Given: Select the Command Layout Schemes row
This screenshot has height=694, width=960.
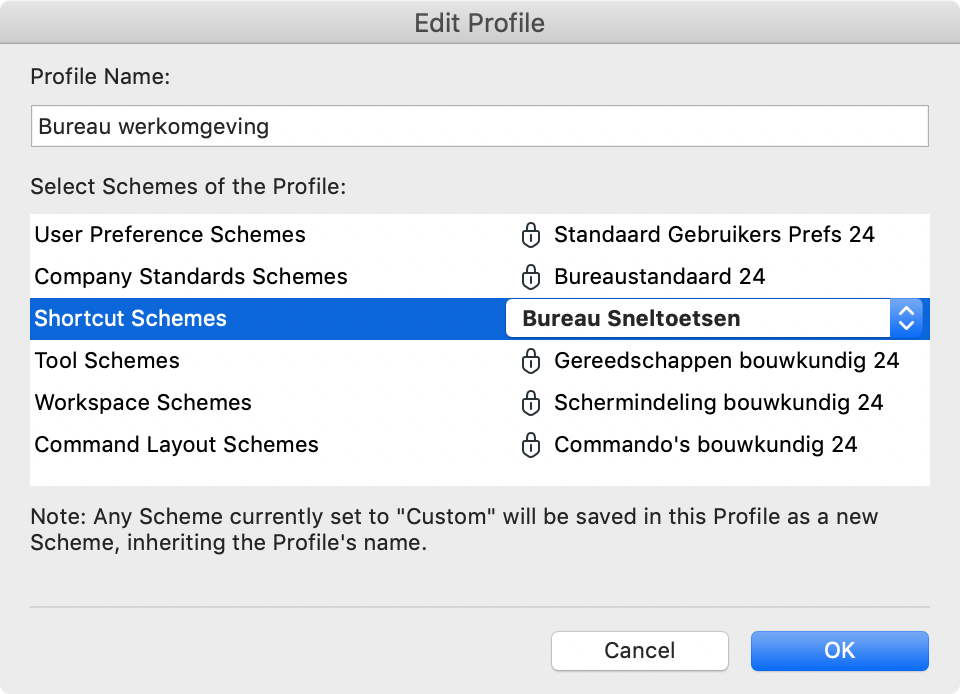Looking at the screenshot, I should point(480,445).
